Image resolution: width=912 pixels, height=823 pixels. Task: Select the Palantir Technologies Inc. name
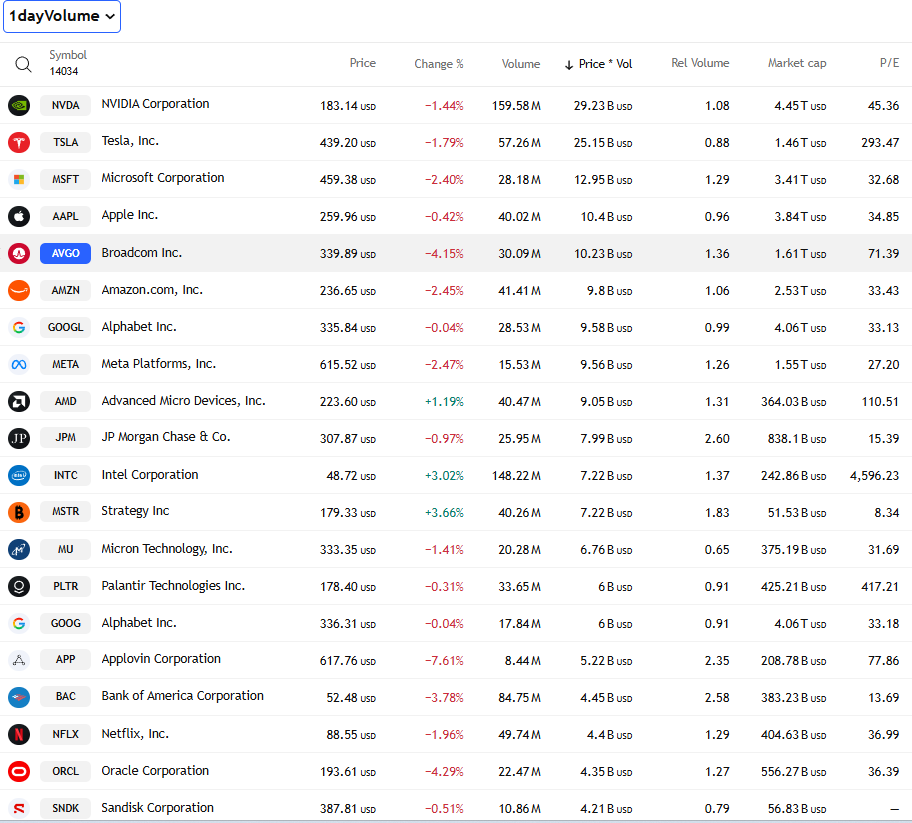173,586
